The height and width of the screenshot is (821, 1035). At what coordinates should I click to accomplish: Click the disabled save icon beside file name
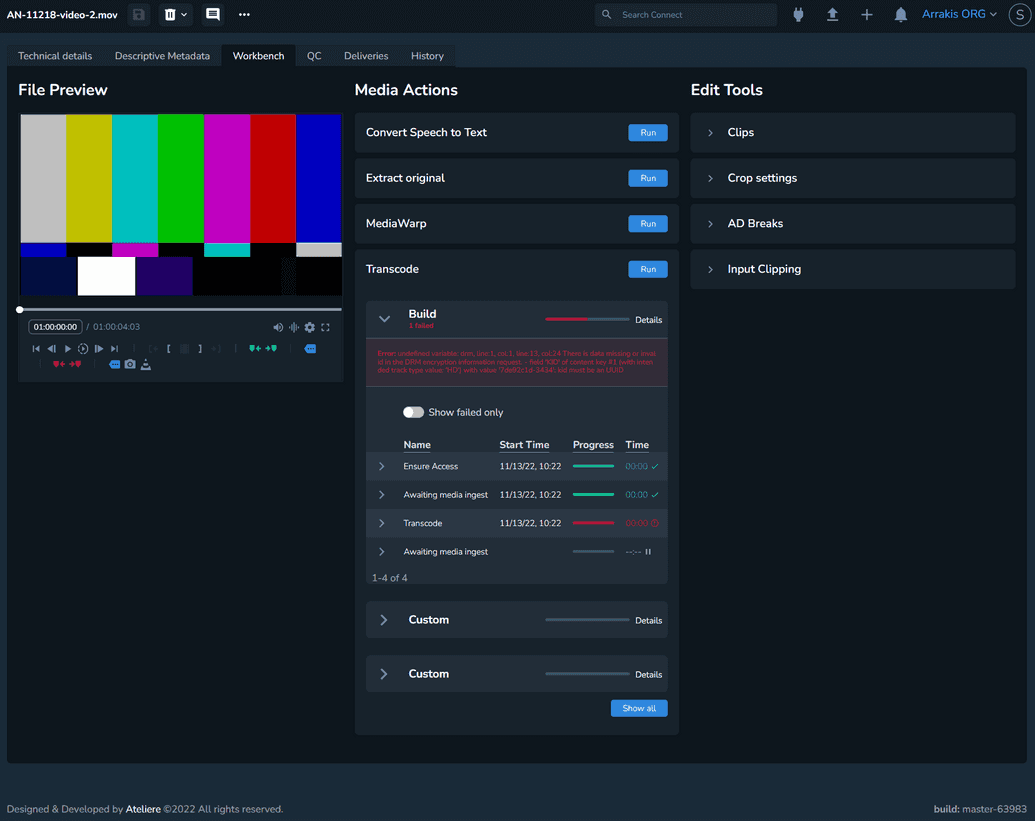[139, 15]
